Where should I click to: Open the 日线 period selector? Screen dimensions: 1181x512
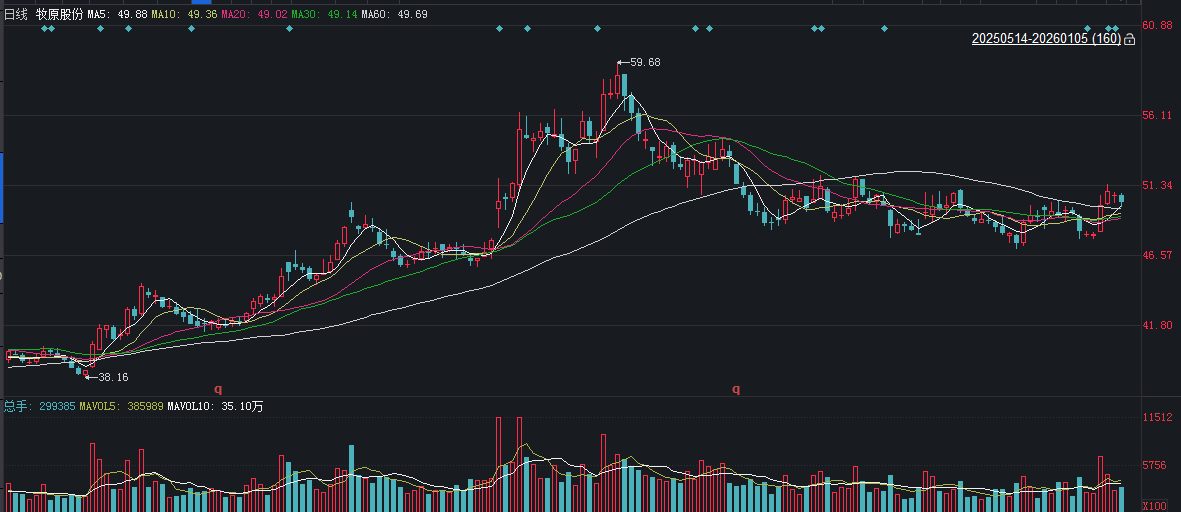[x=16, y=15]
